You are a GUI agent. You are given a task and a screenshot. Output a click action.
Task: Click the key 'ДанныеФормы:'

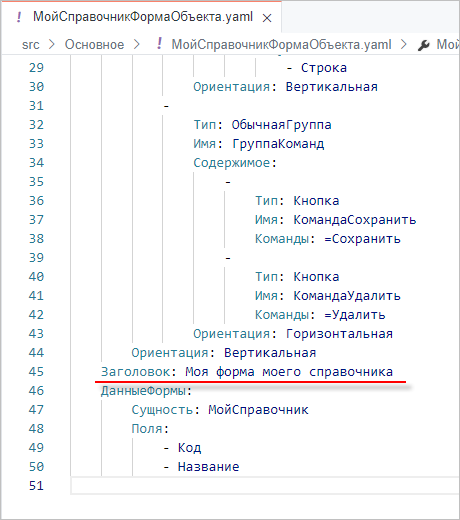(146, 391)
